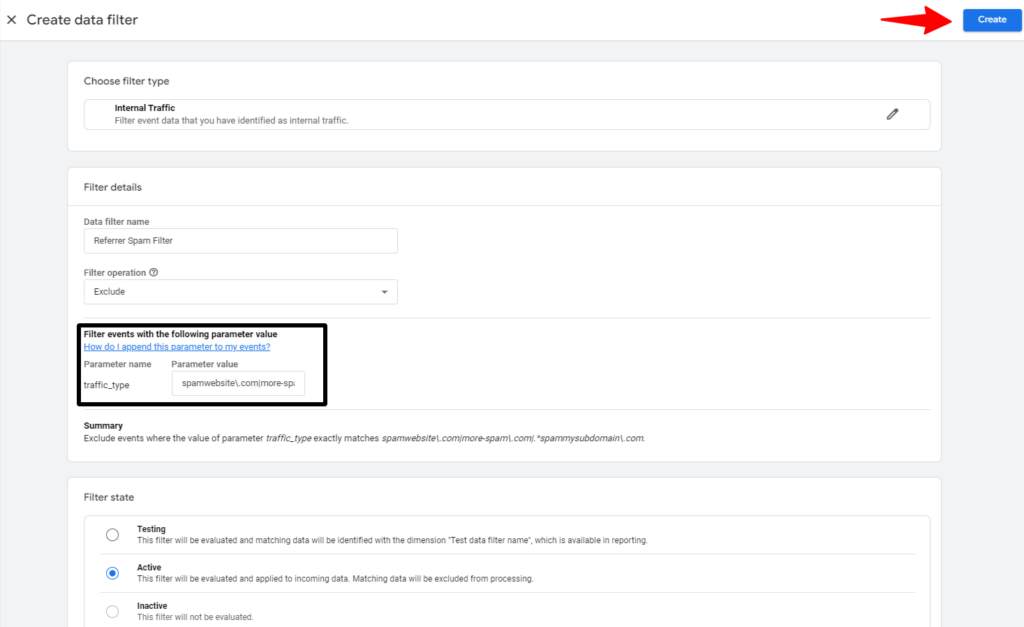Image resolution: width=1024 pixels, height=627 pixels.
Task: Select the Inactive radio button
Action: 112,610
